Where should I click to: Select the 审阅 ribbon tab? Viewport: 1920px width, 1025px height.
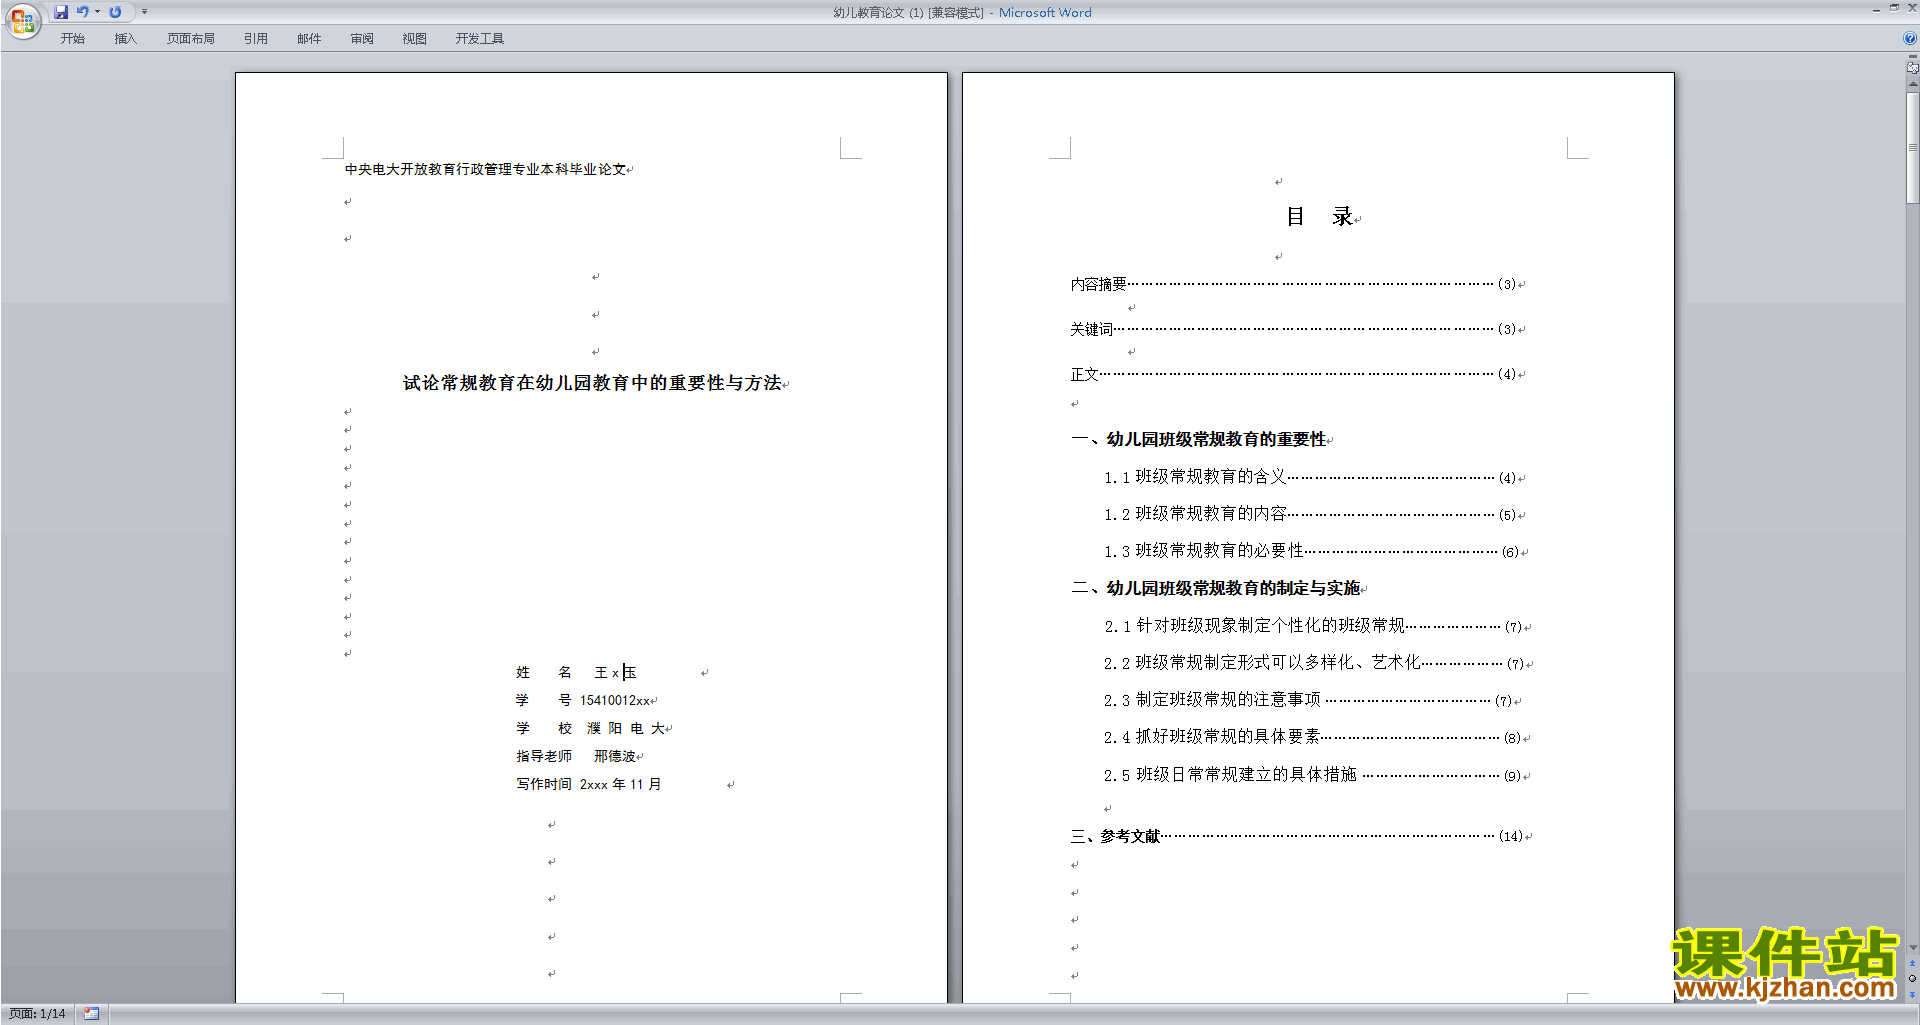pos(362,39)
